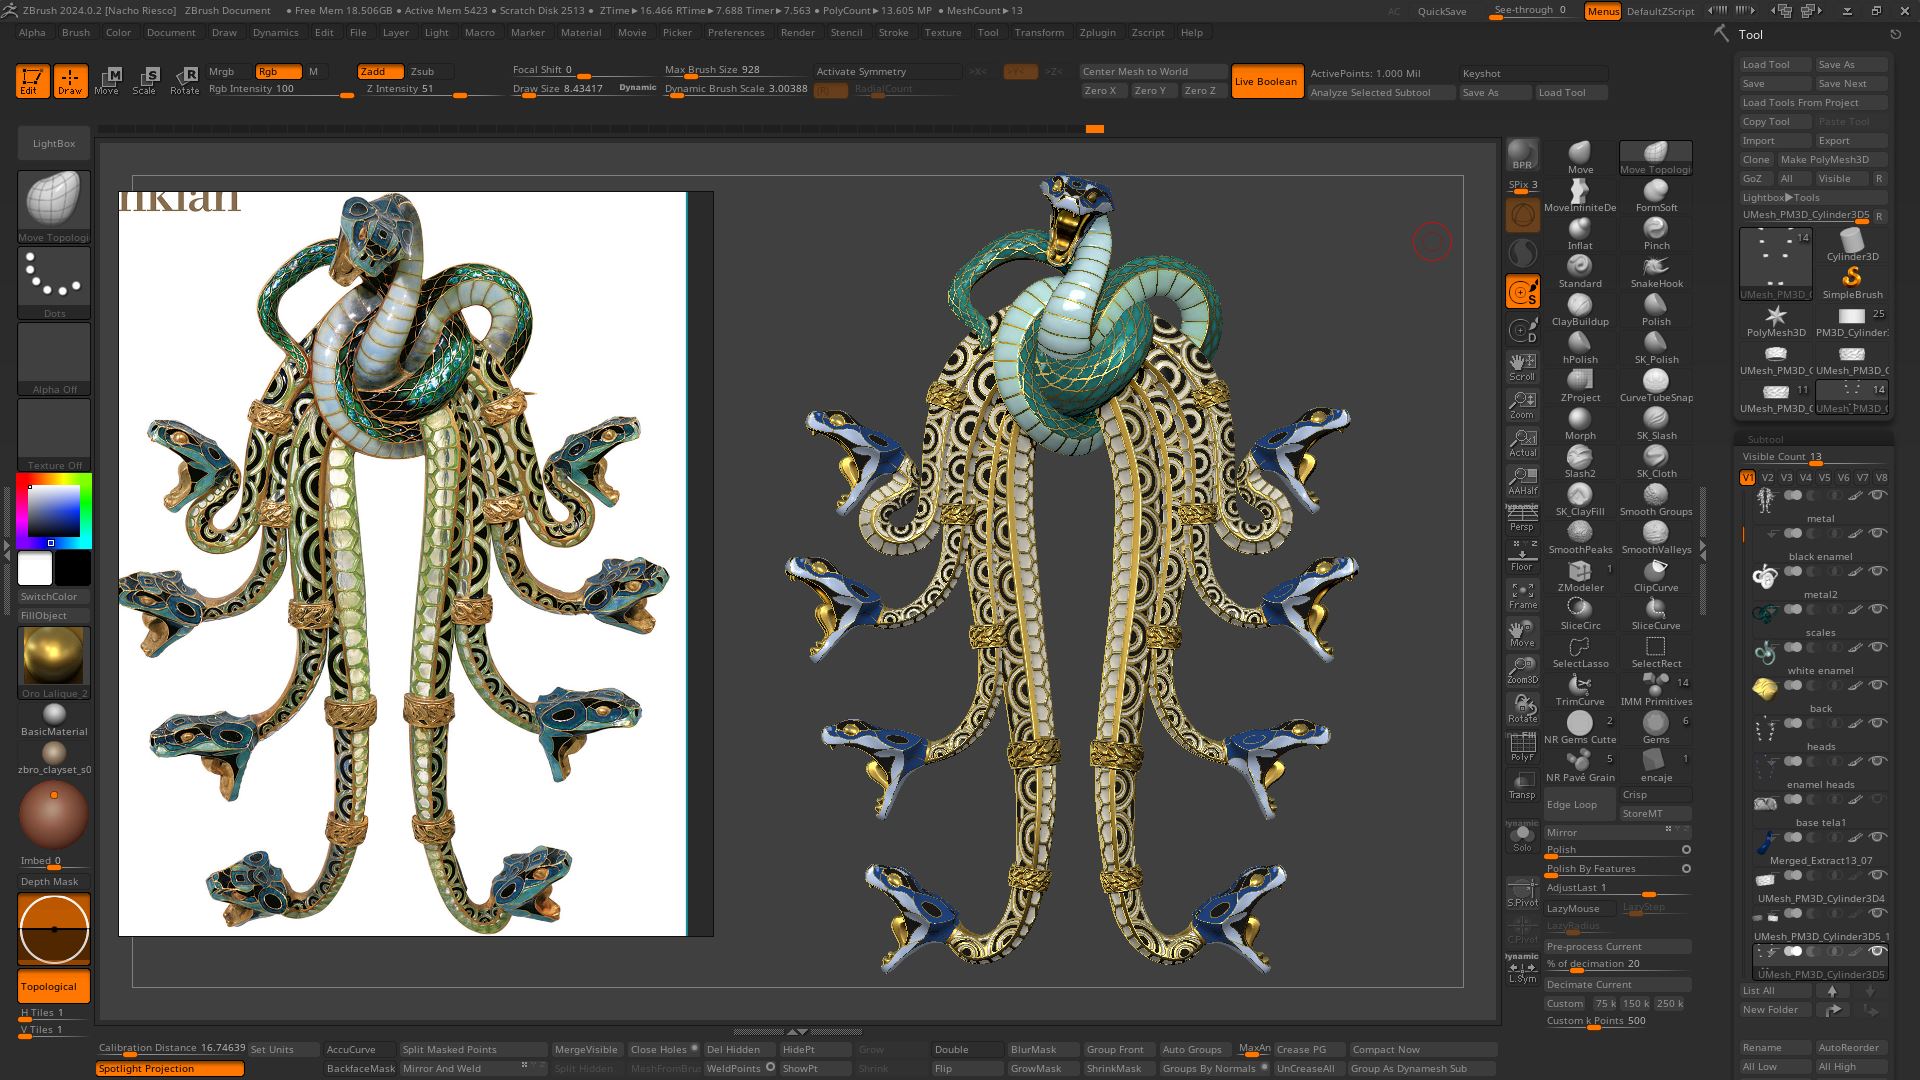Toggle the Zadd mode button
This screenshot has height=1080, width=1920.
pos(380,71)
